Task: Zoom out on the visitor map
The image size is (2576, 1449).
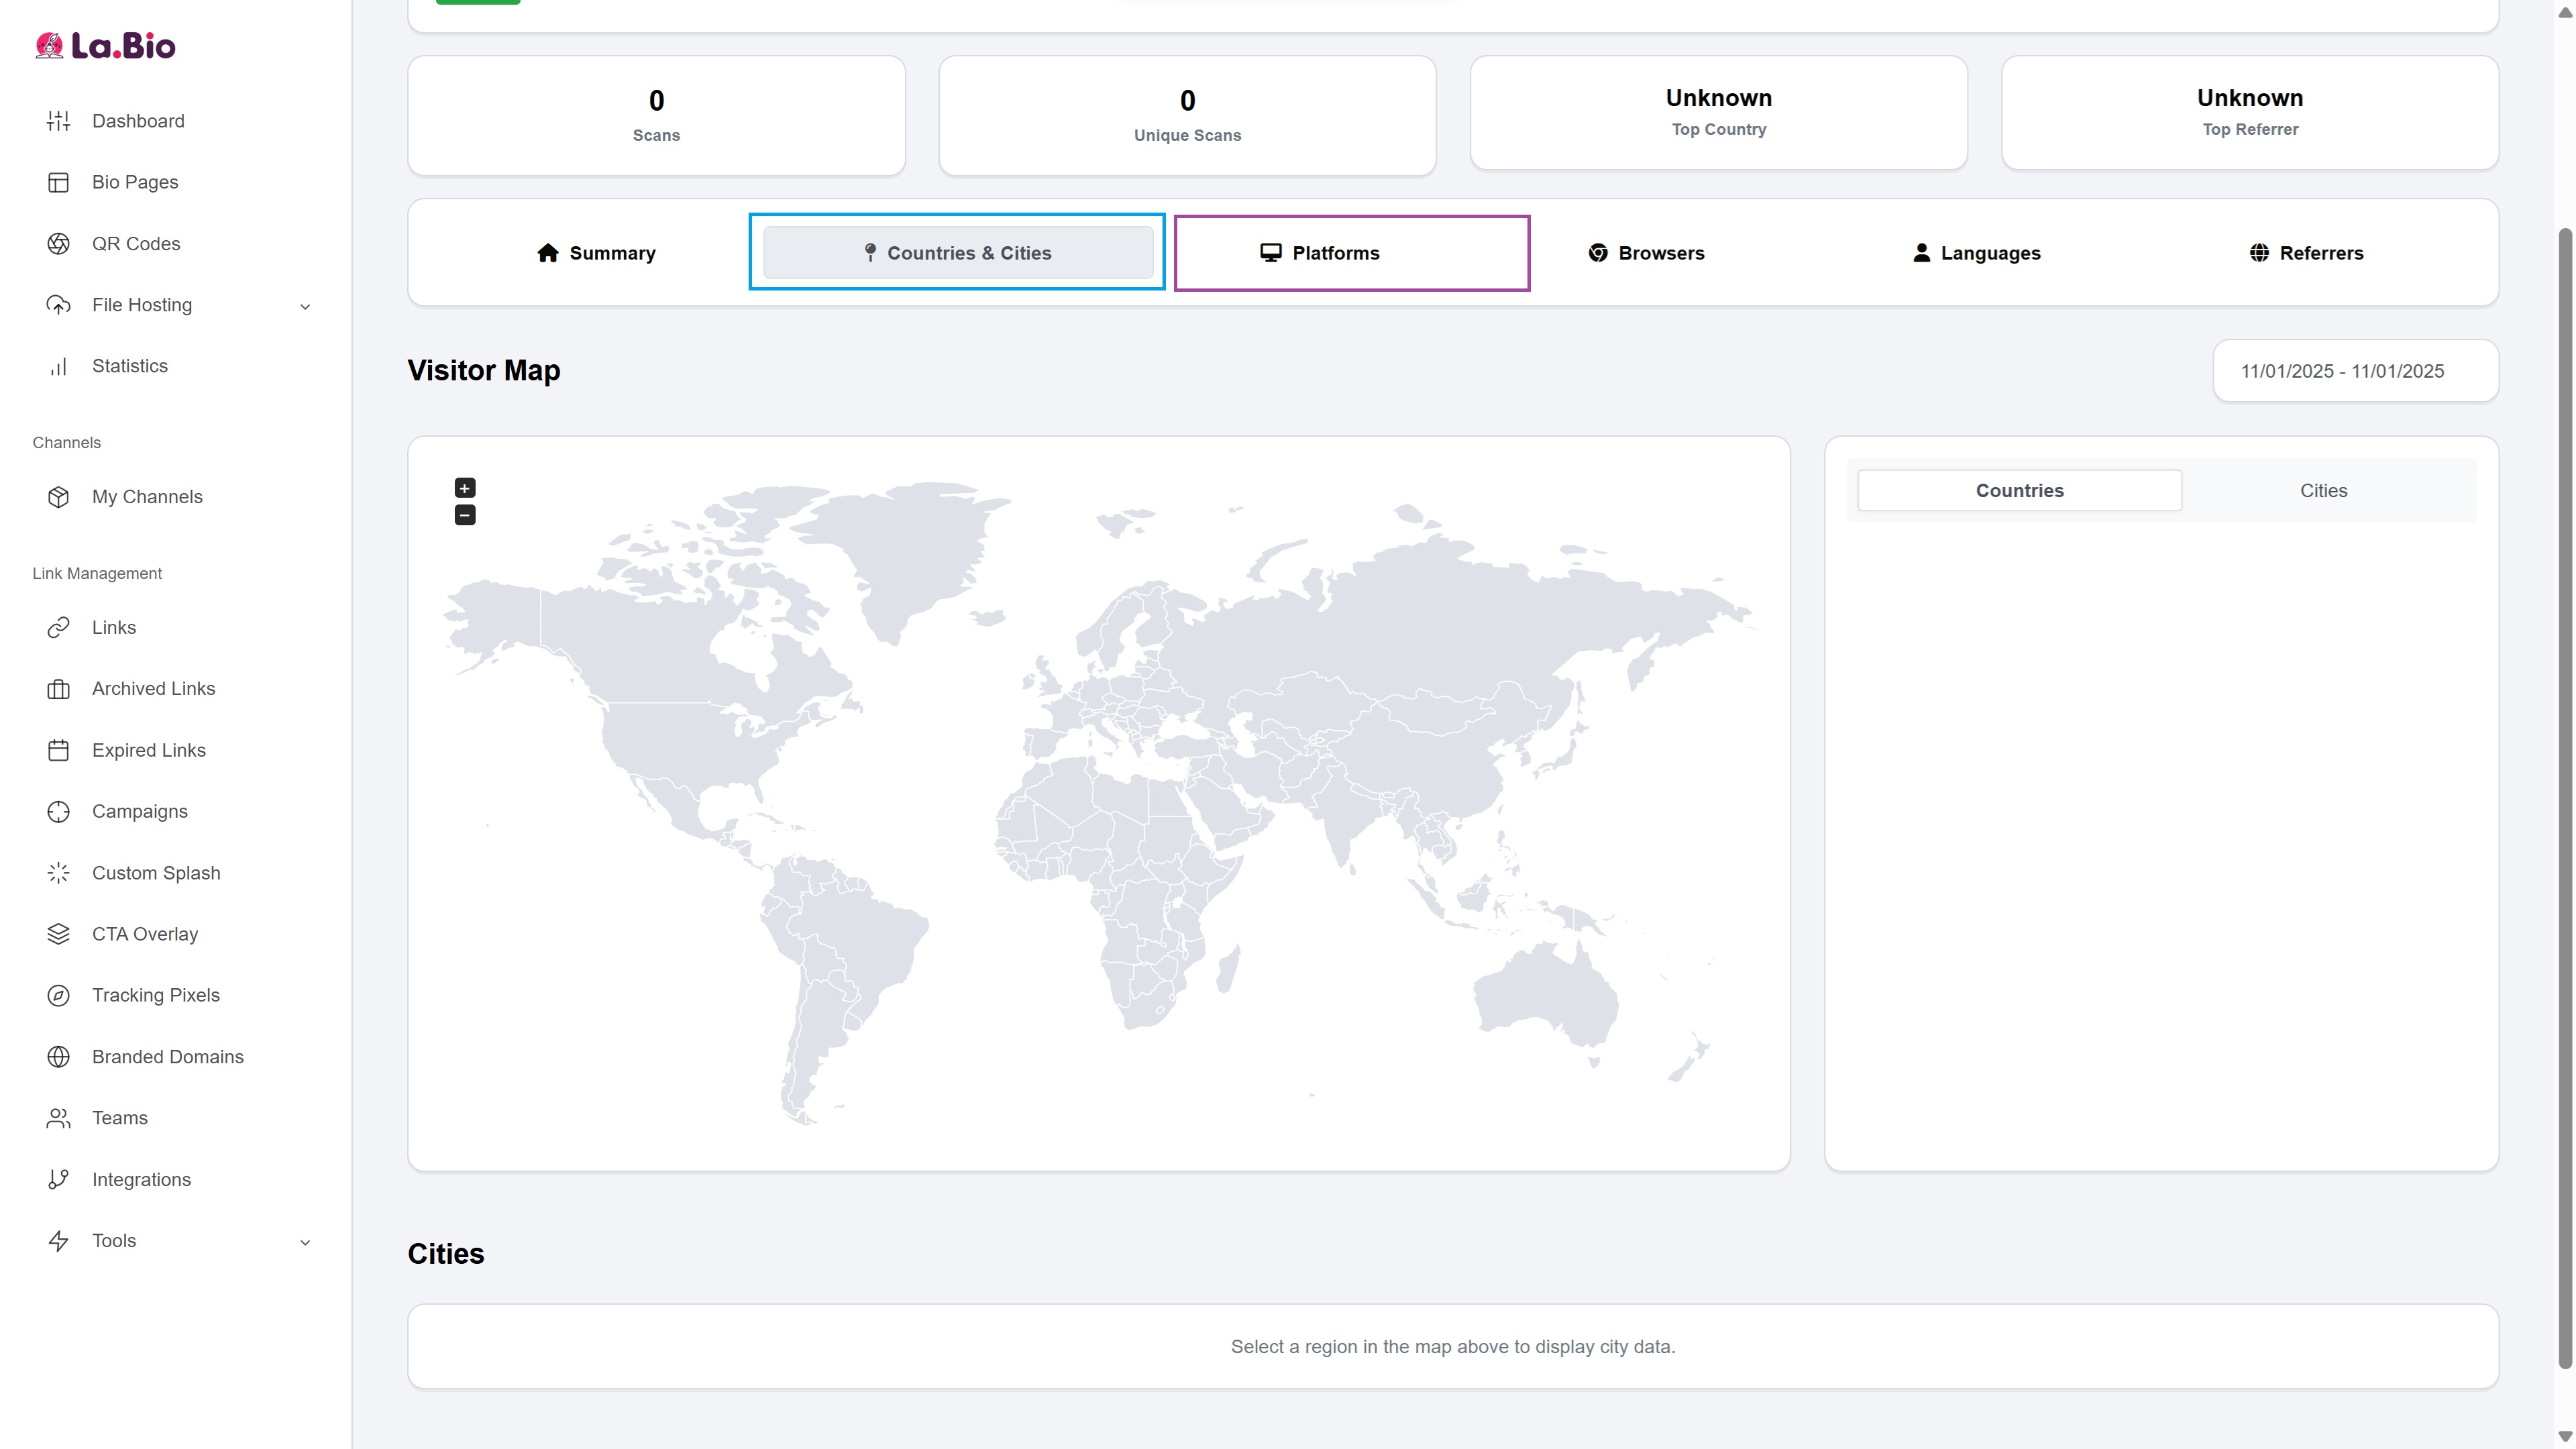Action: (465, 515)
